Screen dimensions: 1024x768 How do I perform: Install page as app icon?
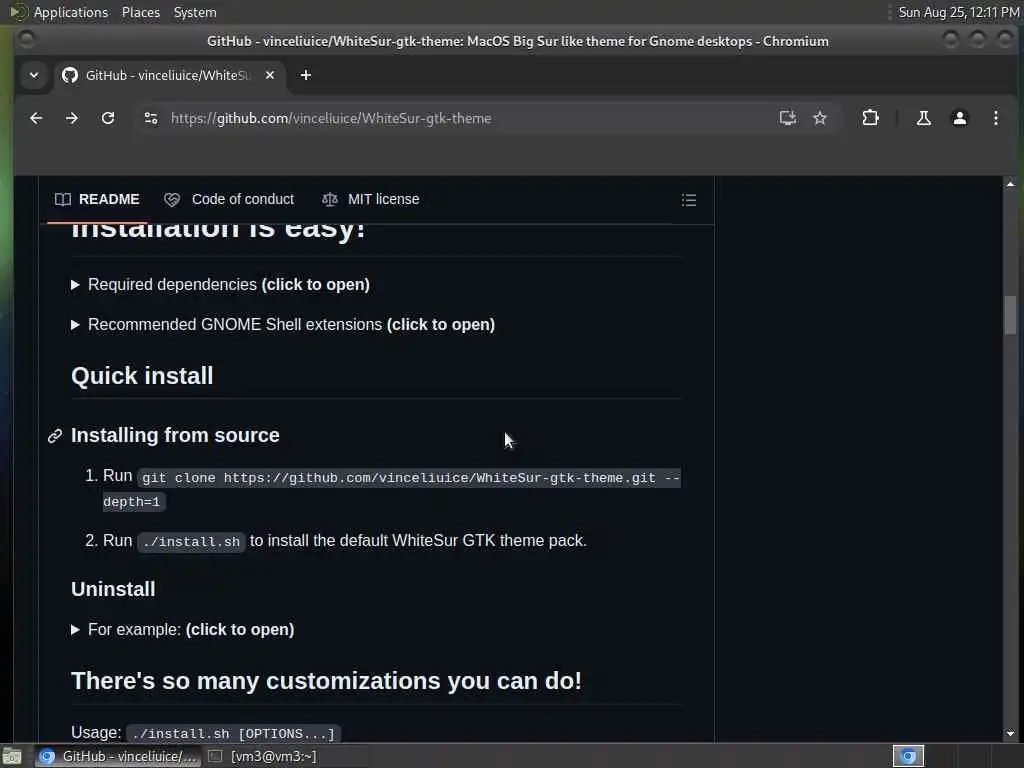pos(788,118)
